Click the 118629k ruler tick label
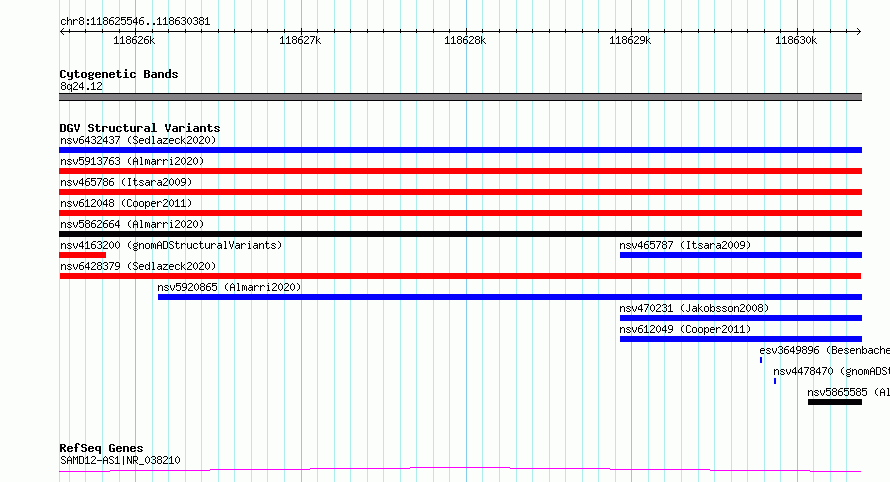This screenshot has height=482, width=890. (x=630, y=40)
